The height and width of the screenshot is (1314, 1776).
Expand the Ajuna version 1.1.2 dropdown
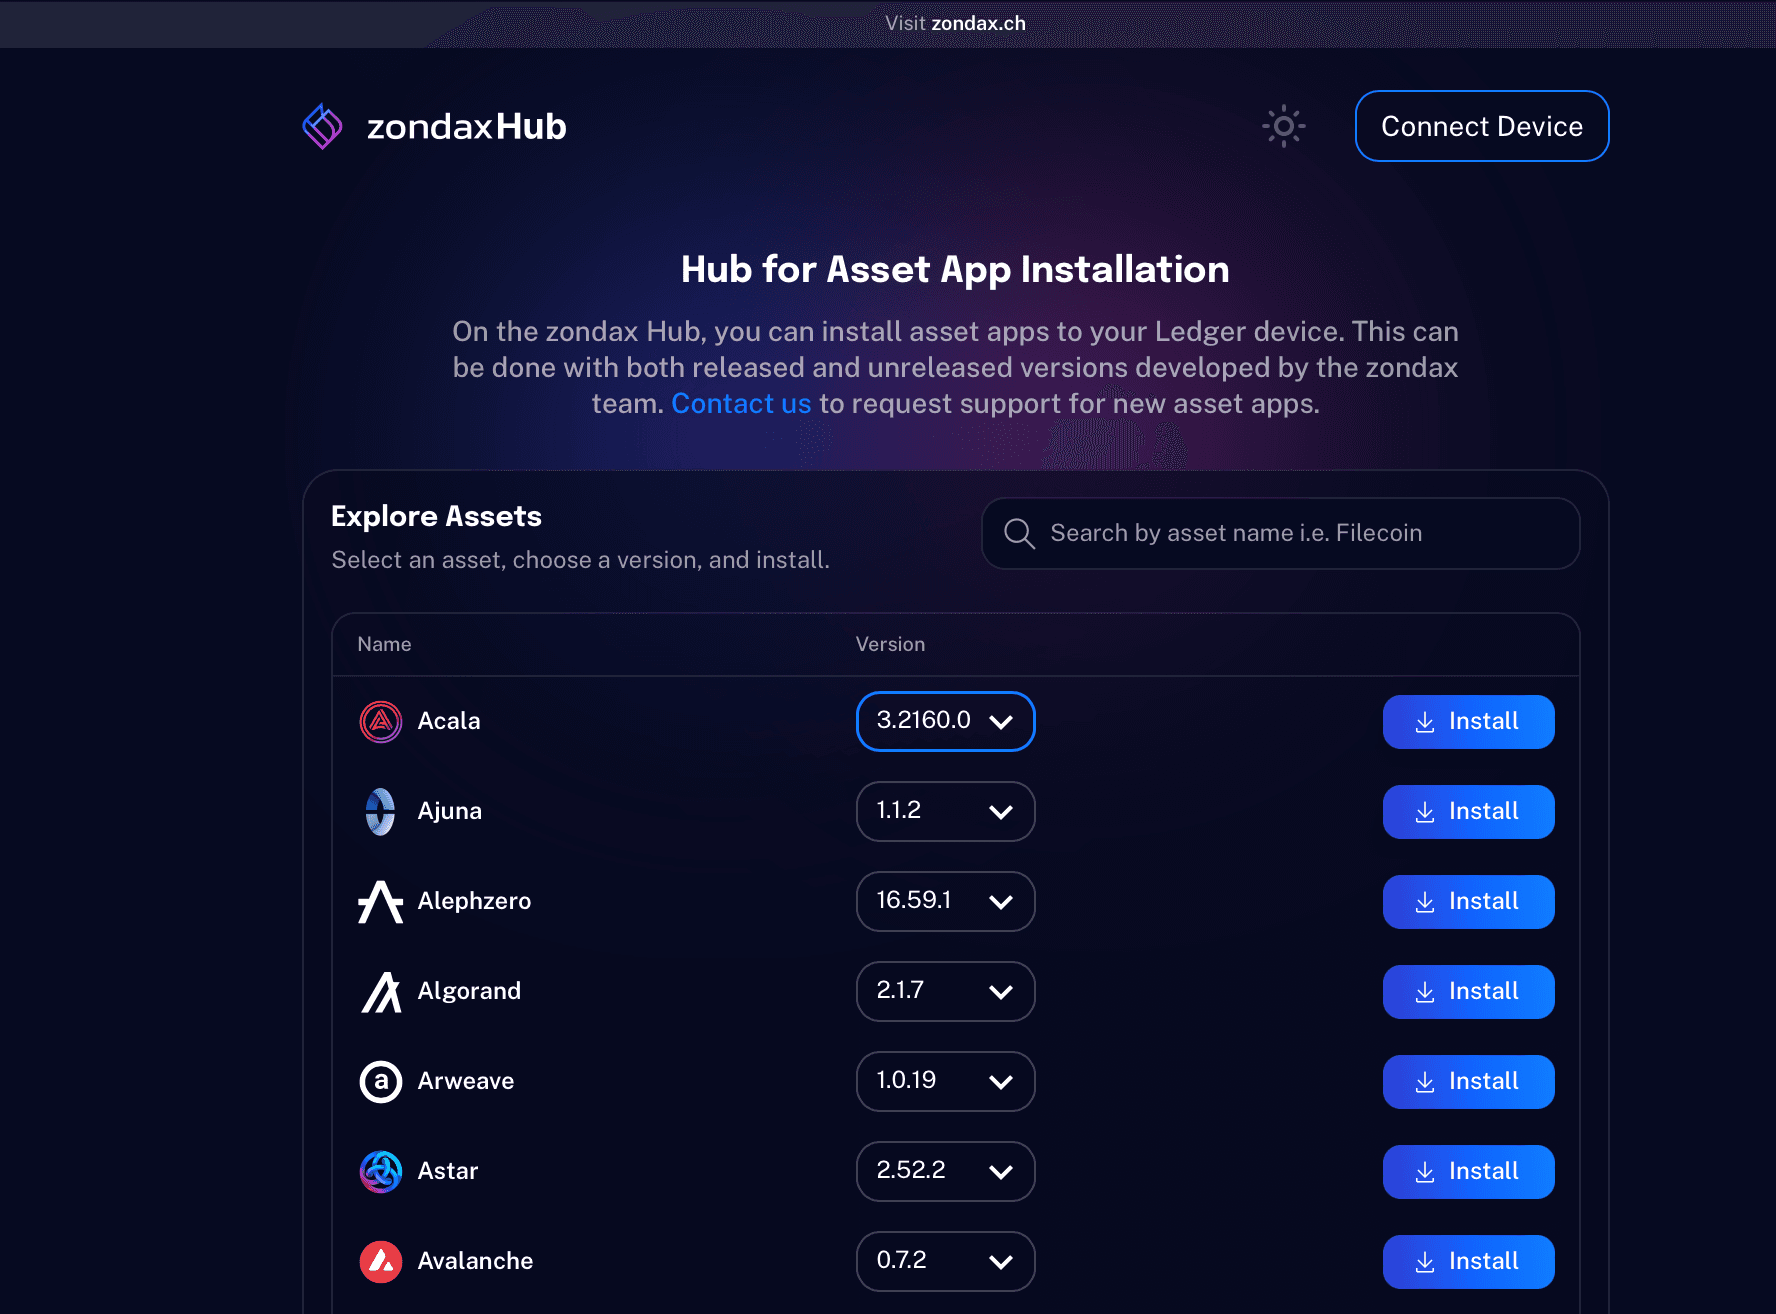click(x=945, y=811)
